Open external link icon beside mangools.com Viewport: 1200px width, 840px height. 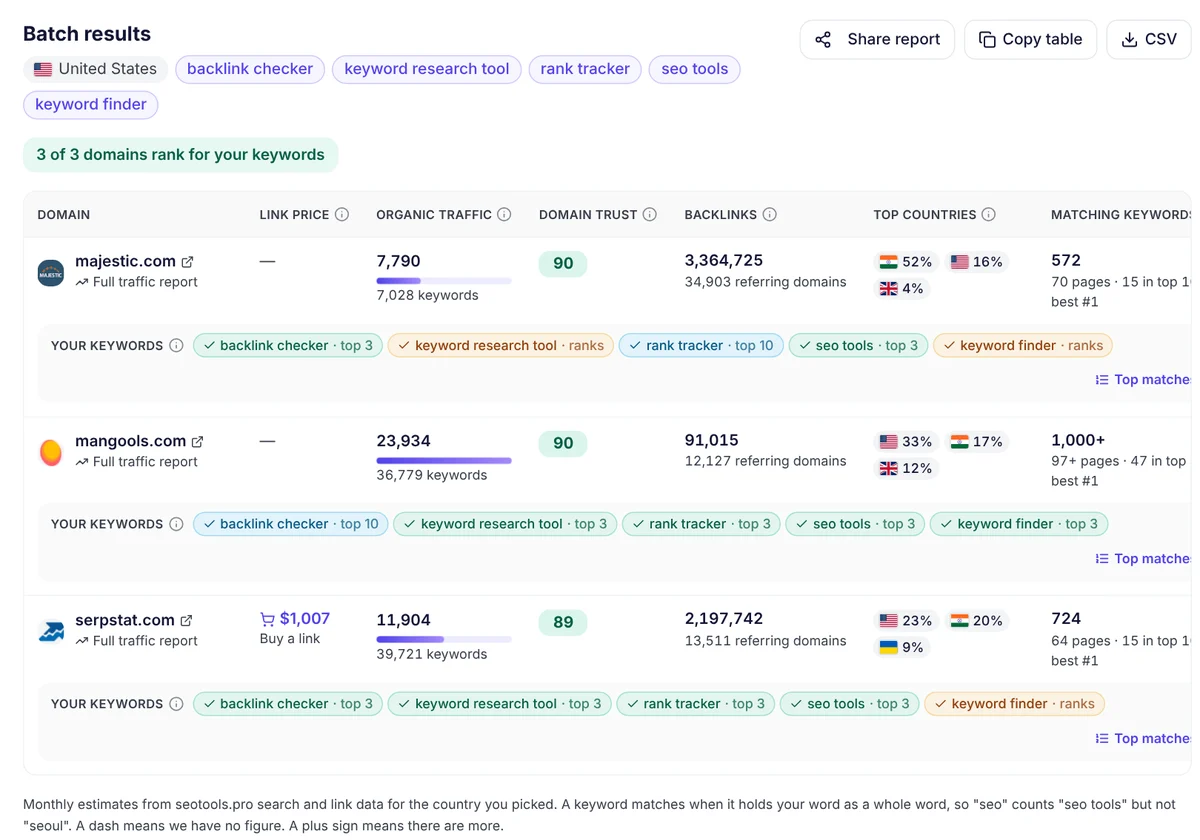click(x=197, y=442)
